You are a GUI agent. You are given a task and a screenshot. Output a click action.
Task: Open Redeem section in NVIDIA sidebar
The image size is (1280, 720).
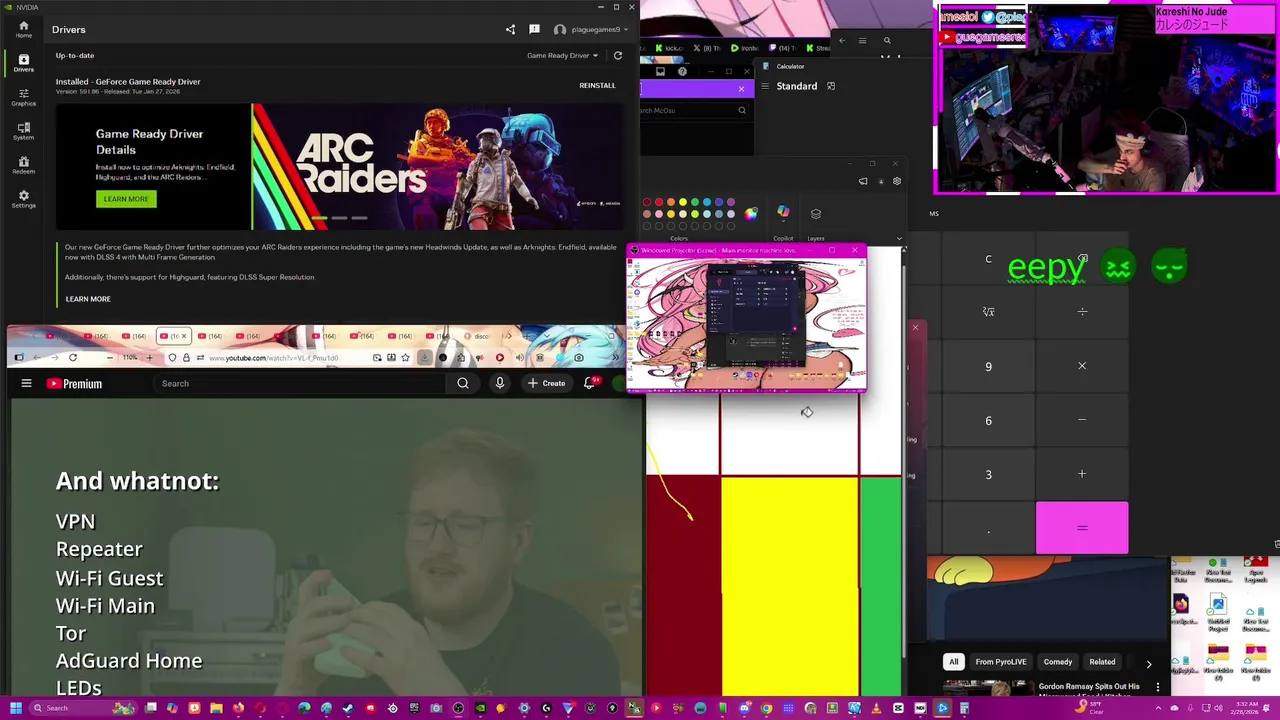(23, 165)
